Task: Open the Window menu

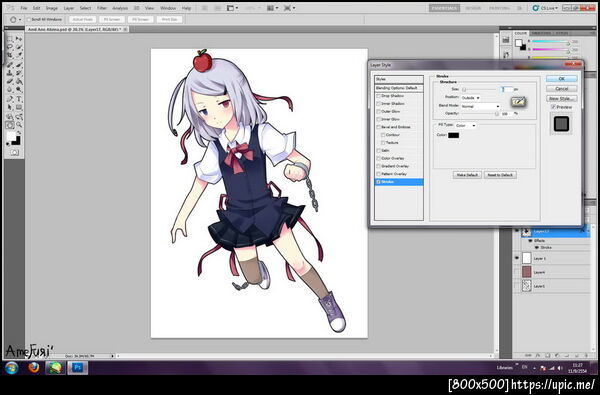Action: click(x=168, y=8)
